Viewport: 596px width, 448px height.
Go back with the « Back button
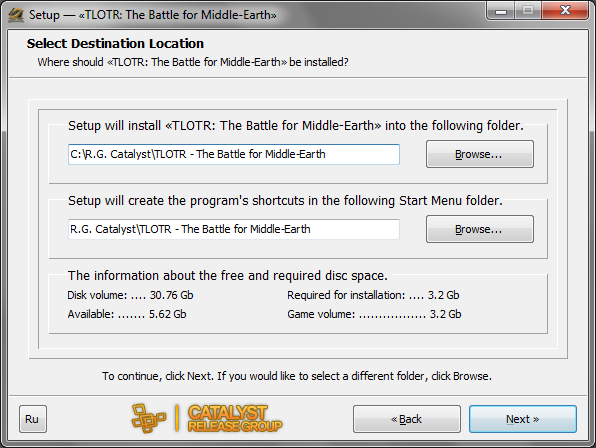407,419
